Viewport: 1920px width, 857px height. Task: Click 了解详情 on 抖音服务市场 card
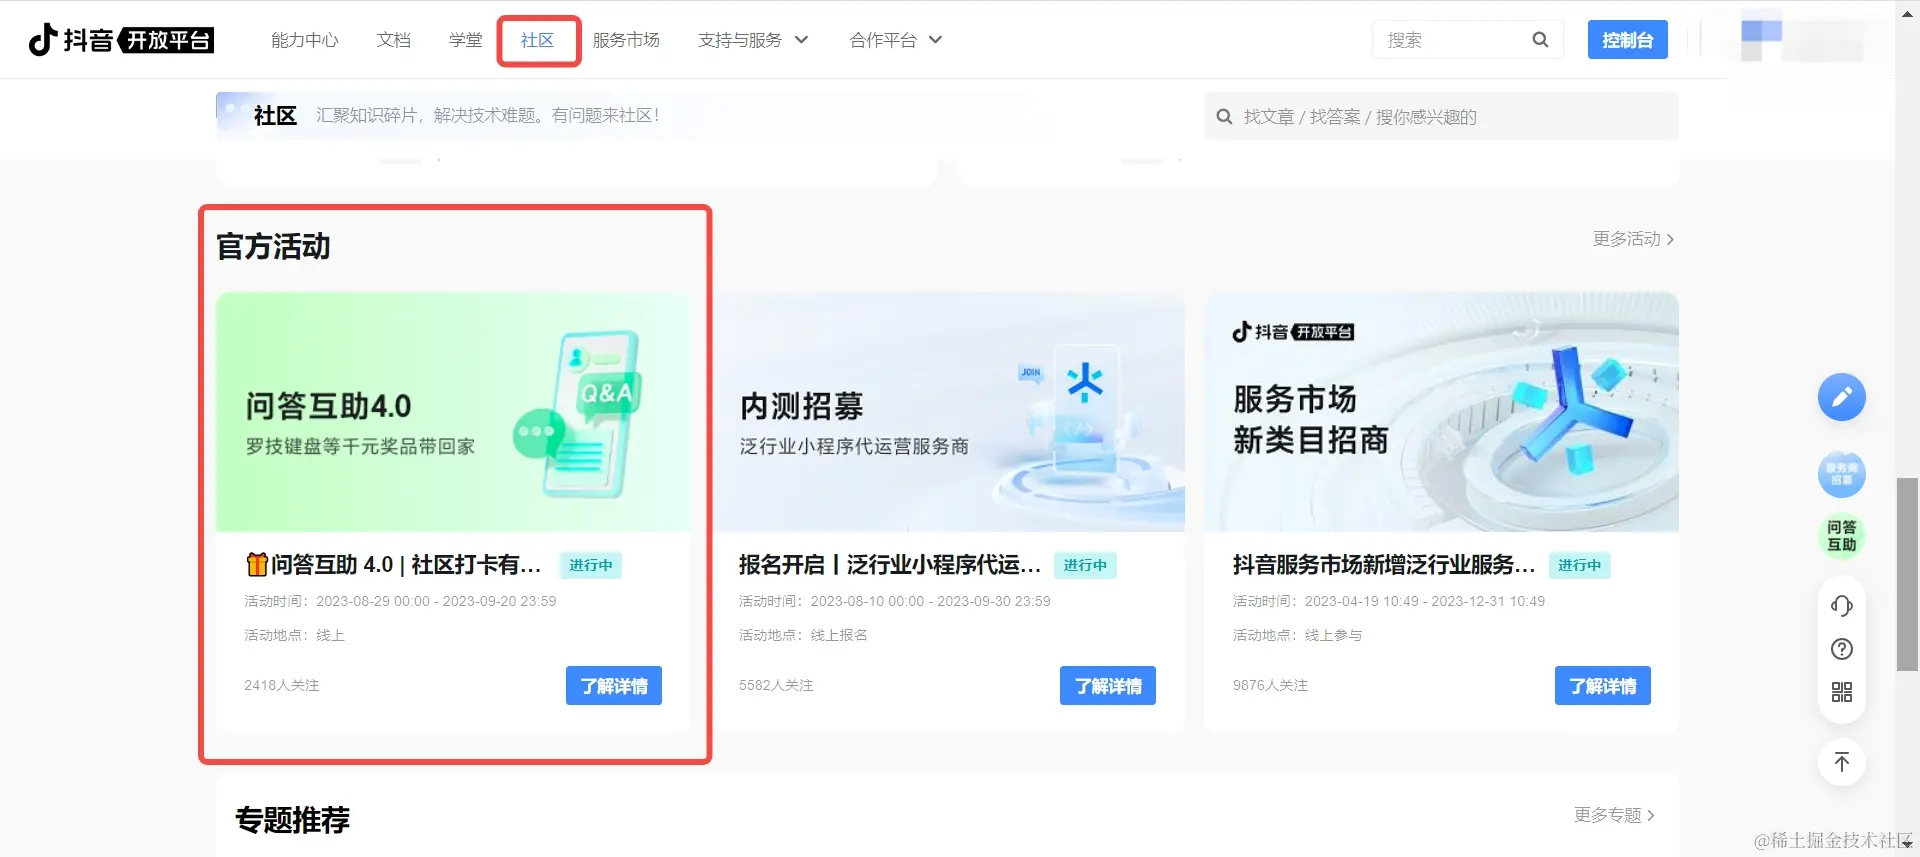1603,686
